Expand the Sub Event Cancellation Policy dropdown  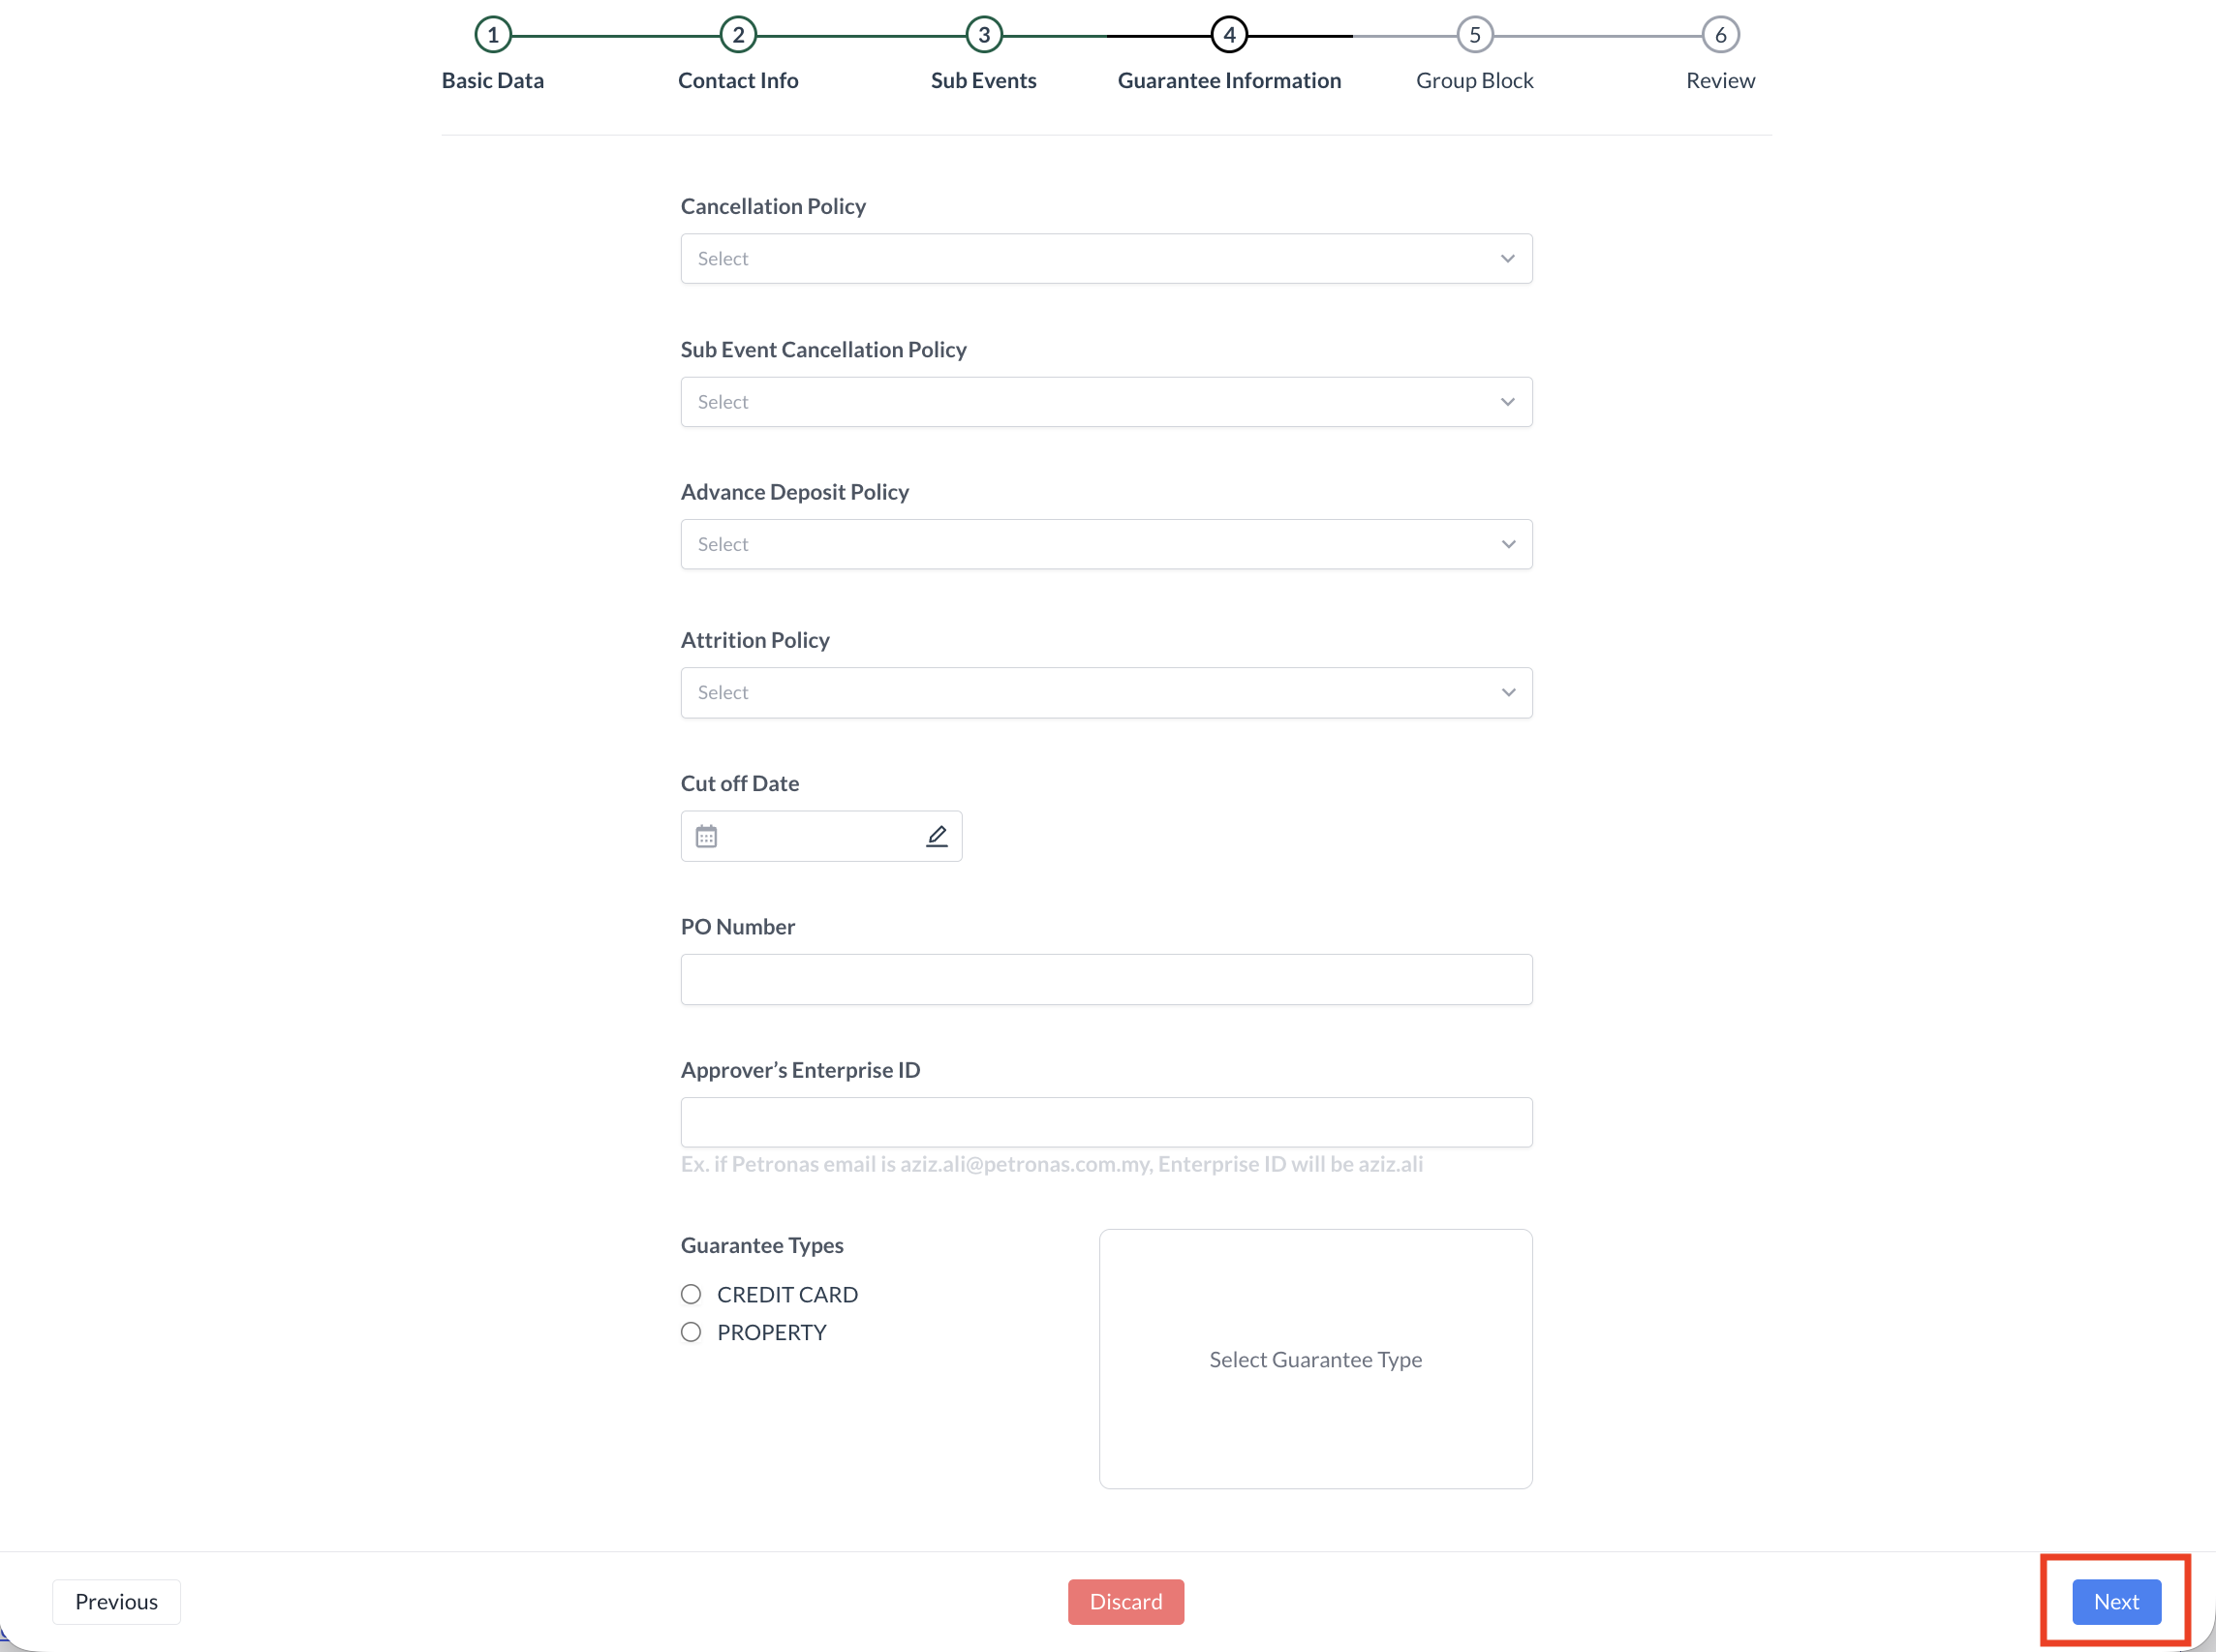coord(1106,402)
